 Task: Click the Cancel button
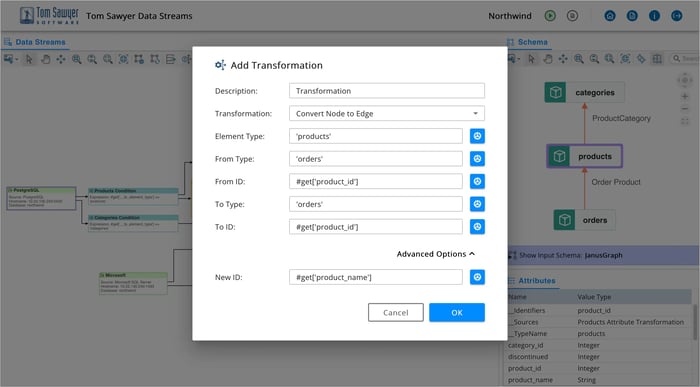click(x=396, y=312)
